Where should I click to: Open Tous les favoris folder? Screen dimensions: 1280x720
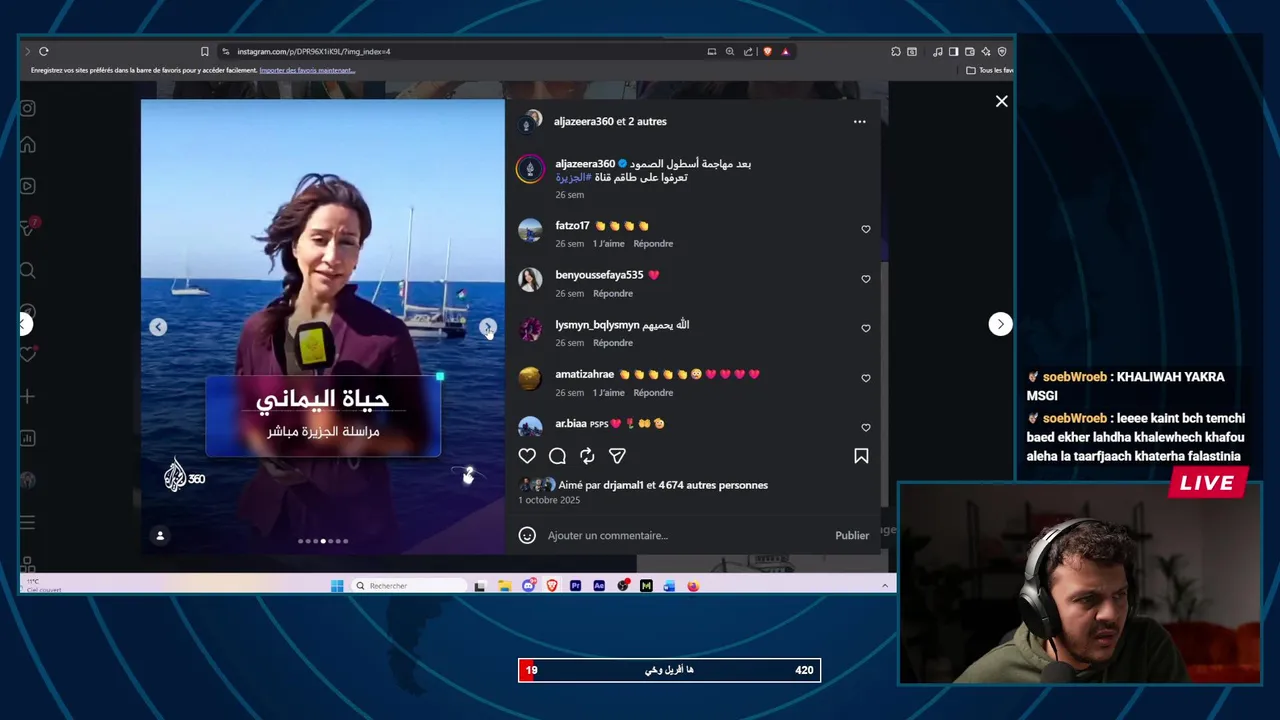(990, 70)
